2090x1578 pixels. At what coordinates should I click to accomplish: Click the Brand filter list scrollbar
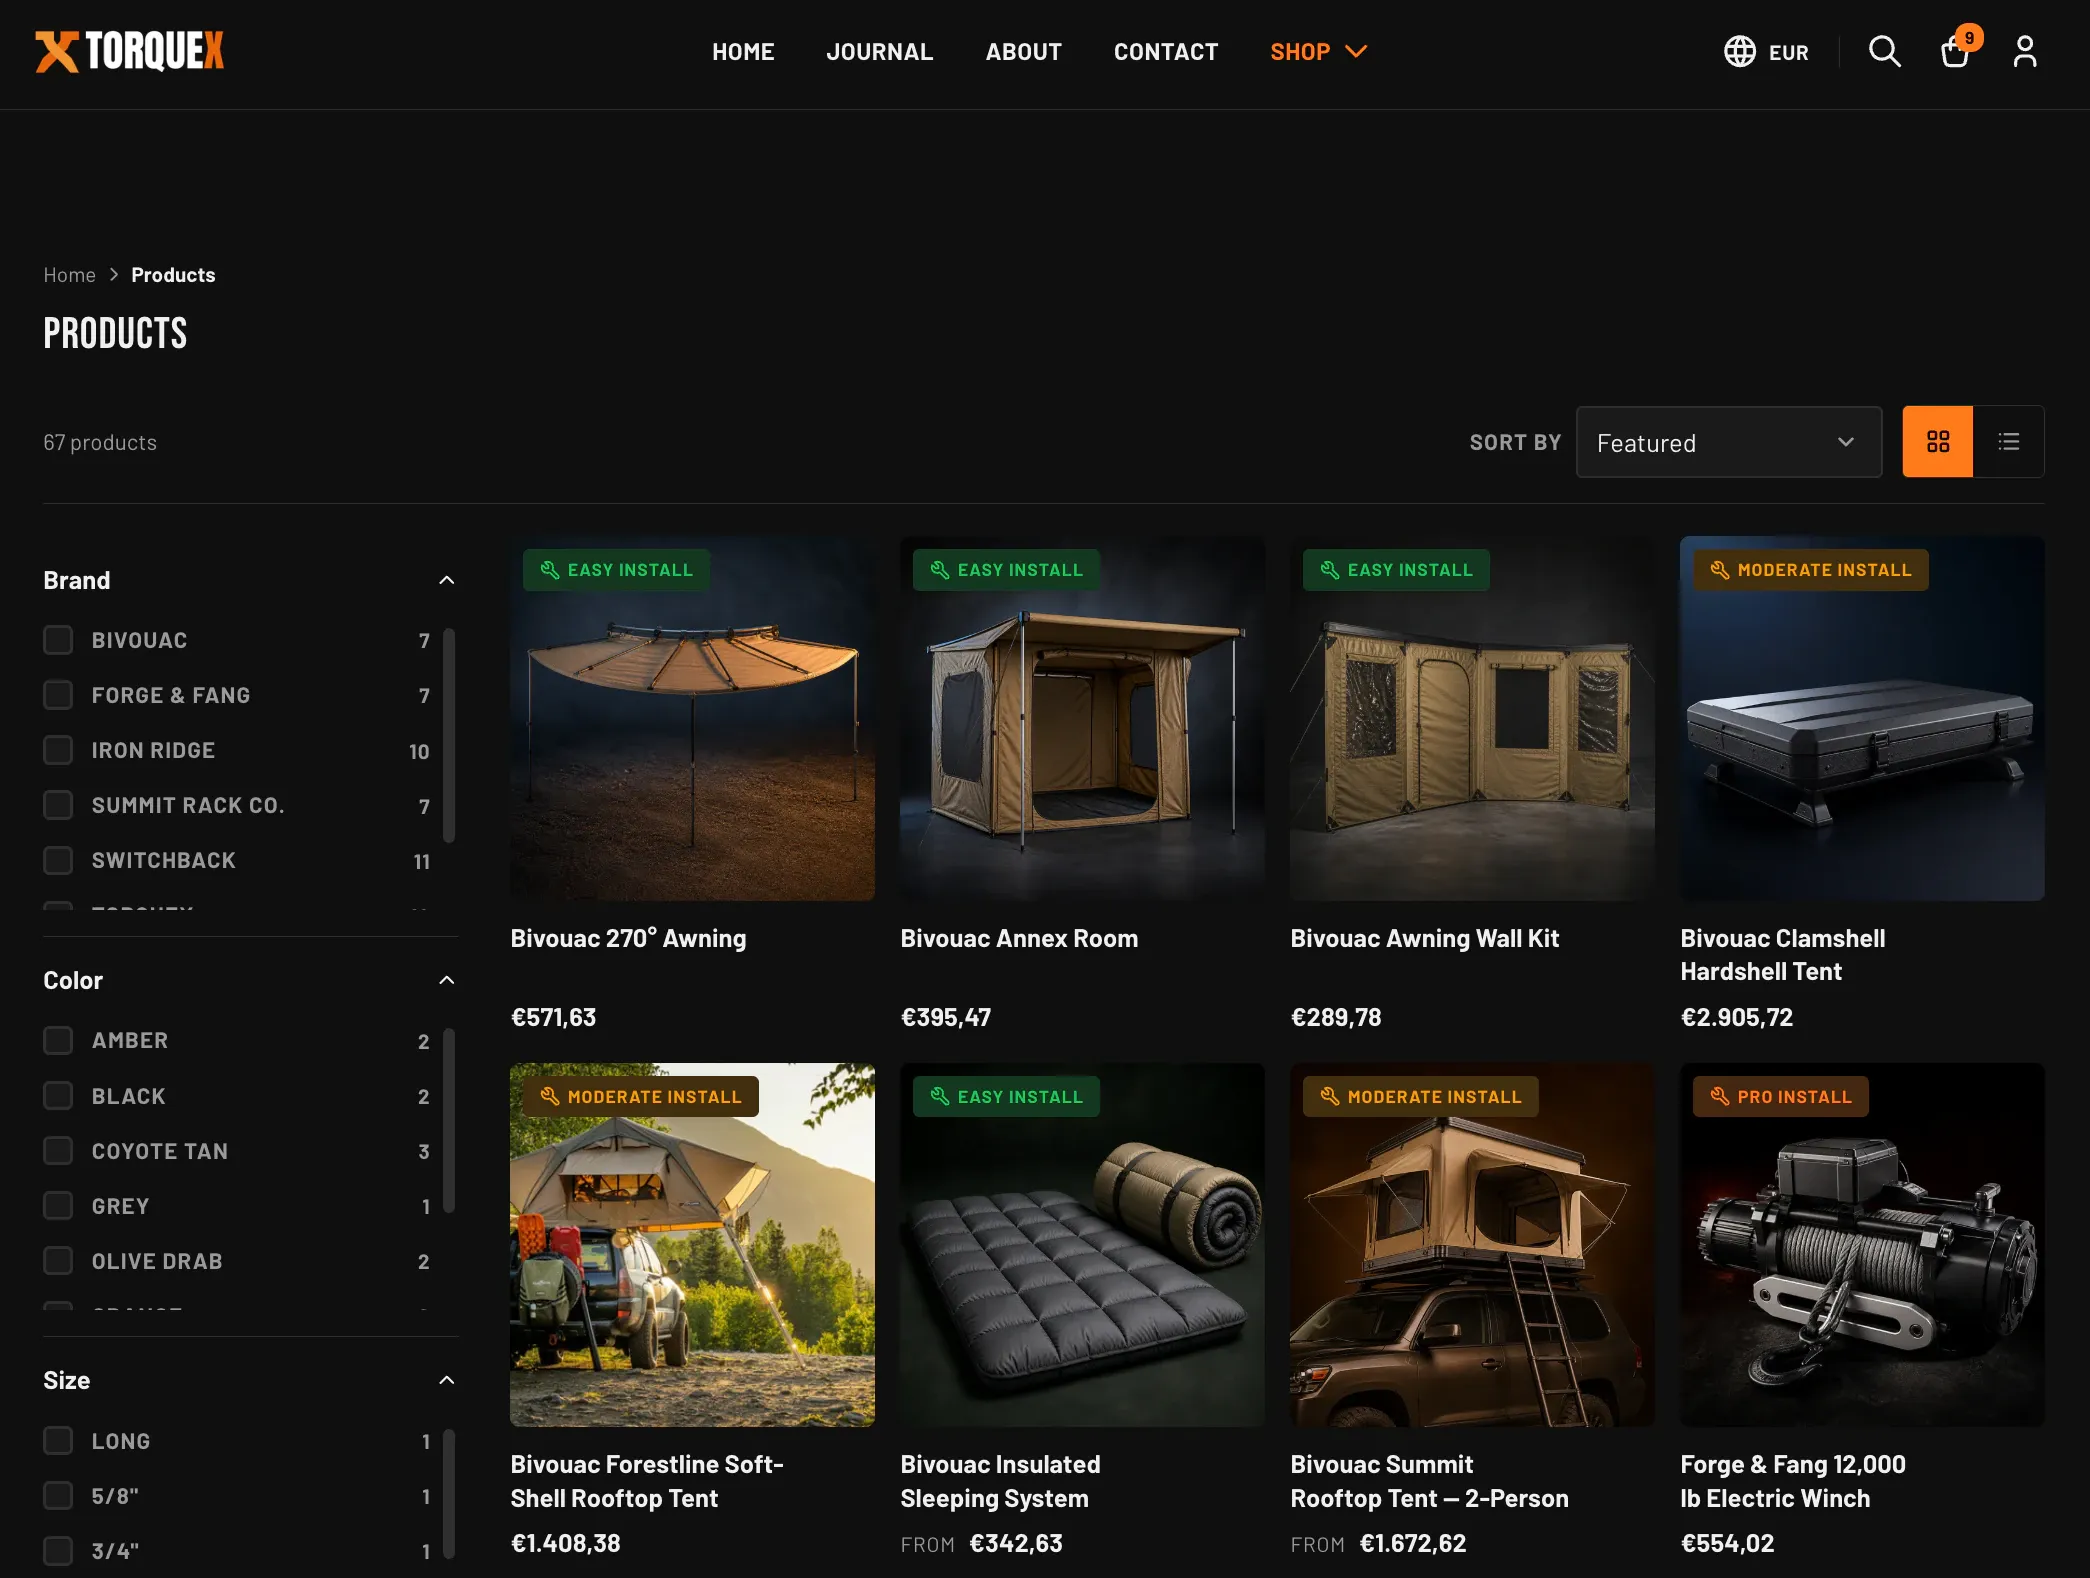449,735
